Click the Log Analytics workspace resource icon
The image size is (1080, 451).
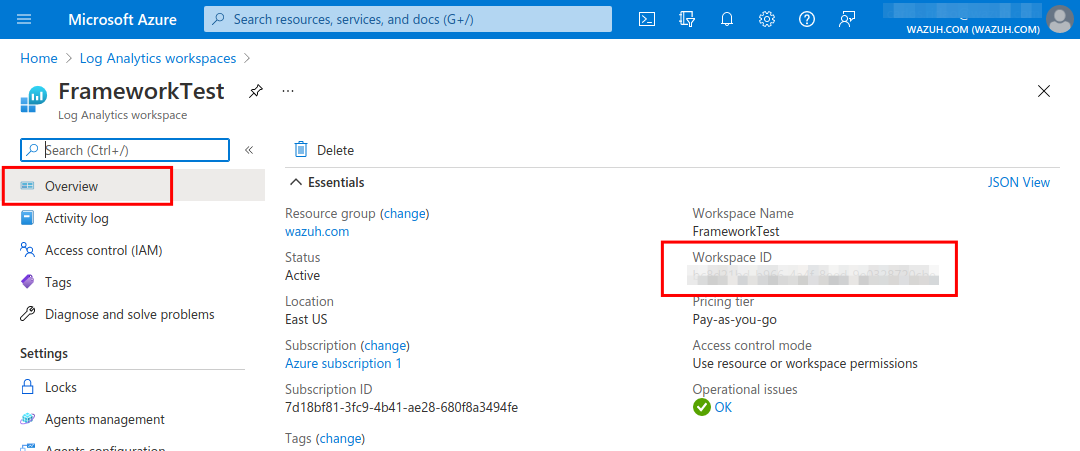tap(33, 98)
